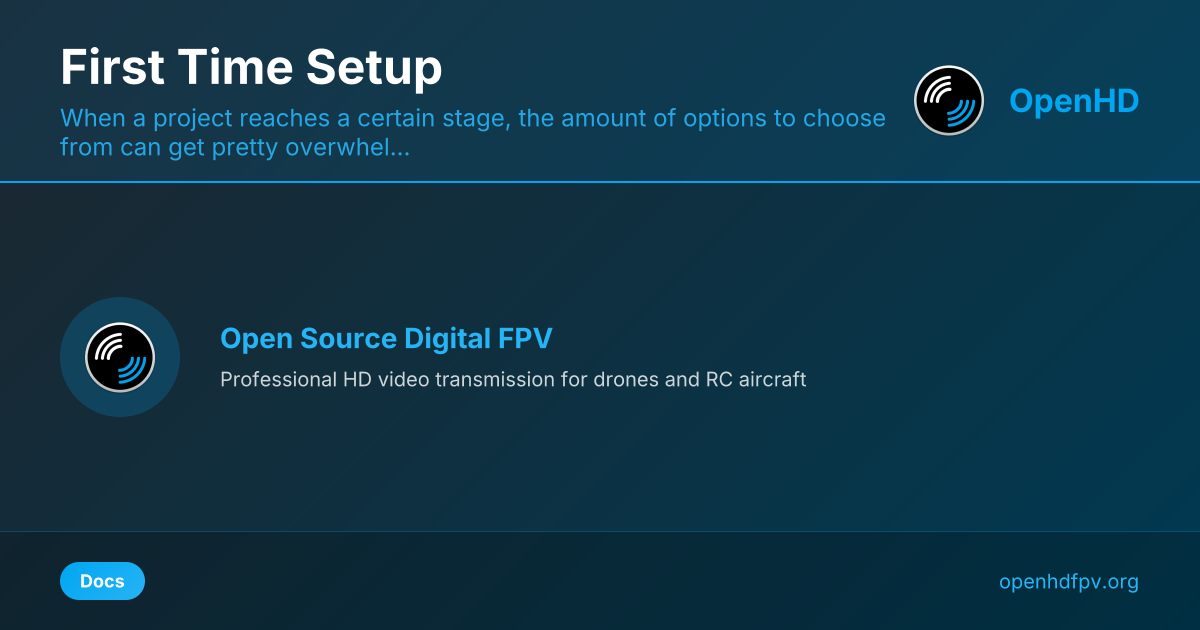
Task: Click the OpenHD logo in the header
Action: pos(949,100)
